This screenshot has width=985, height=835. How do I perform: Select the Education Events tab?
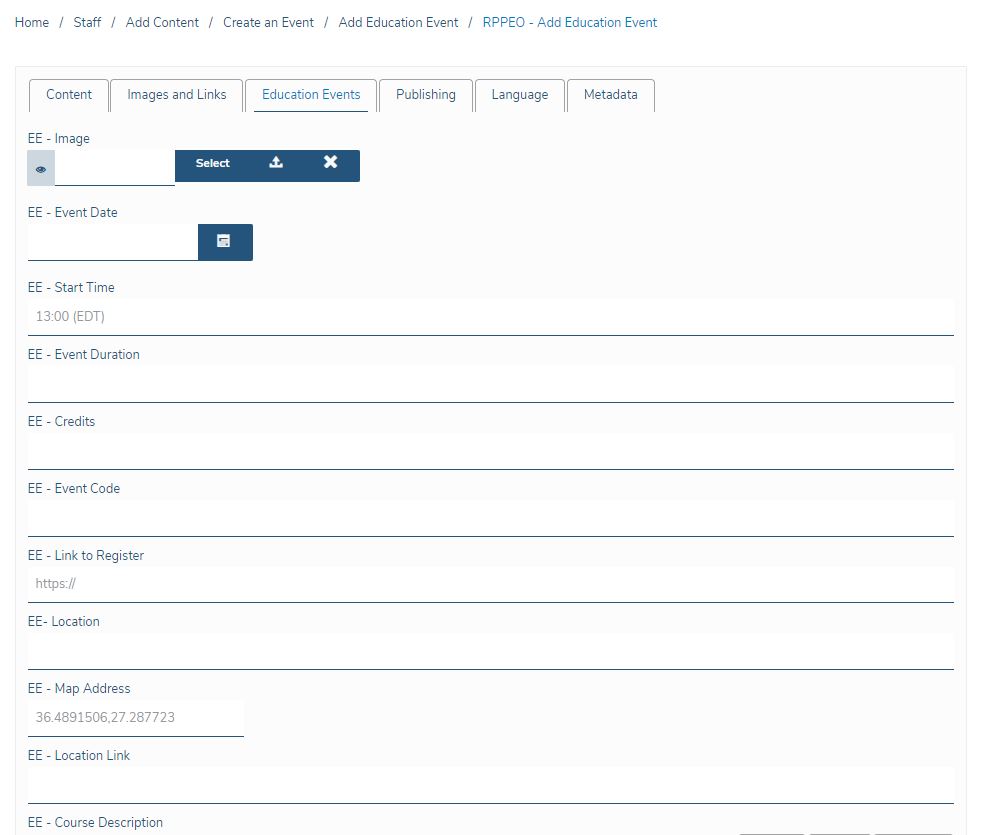(x=311, y=95)
